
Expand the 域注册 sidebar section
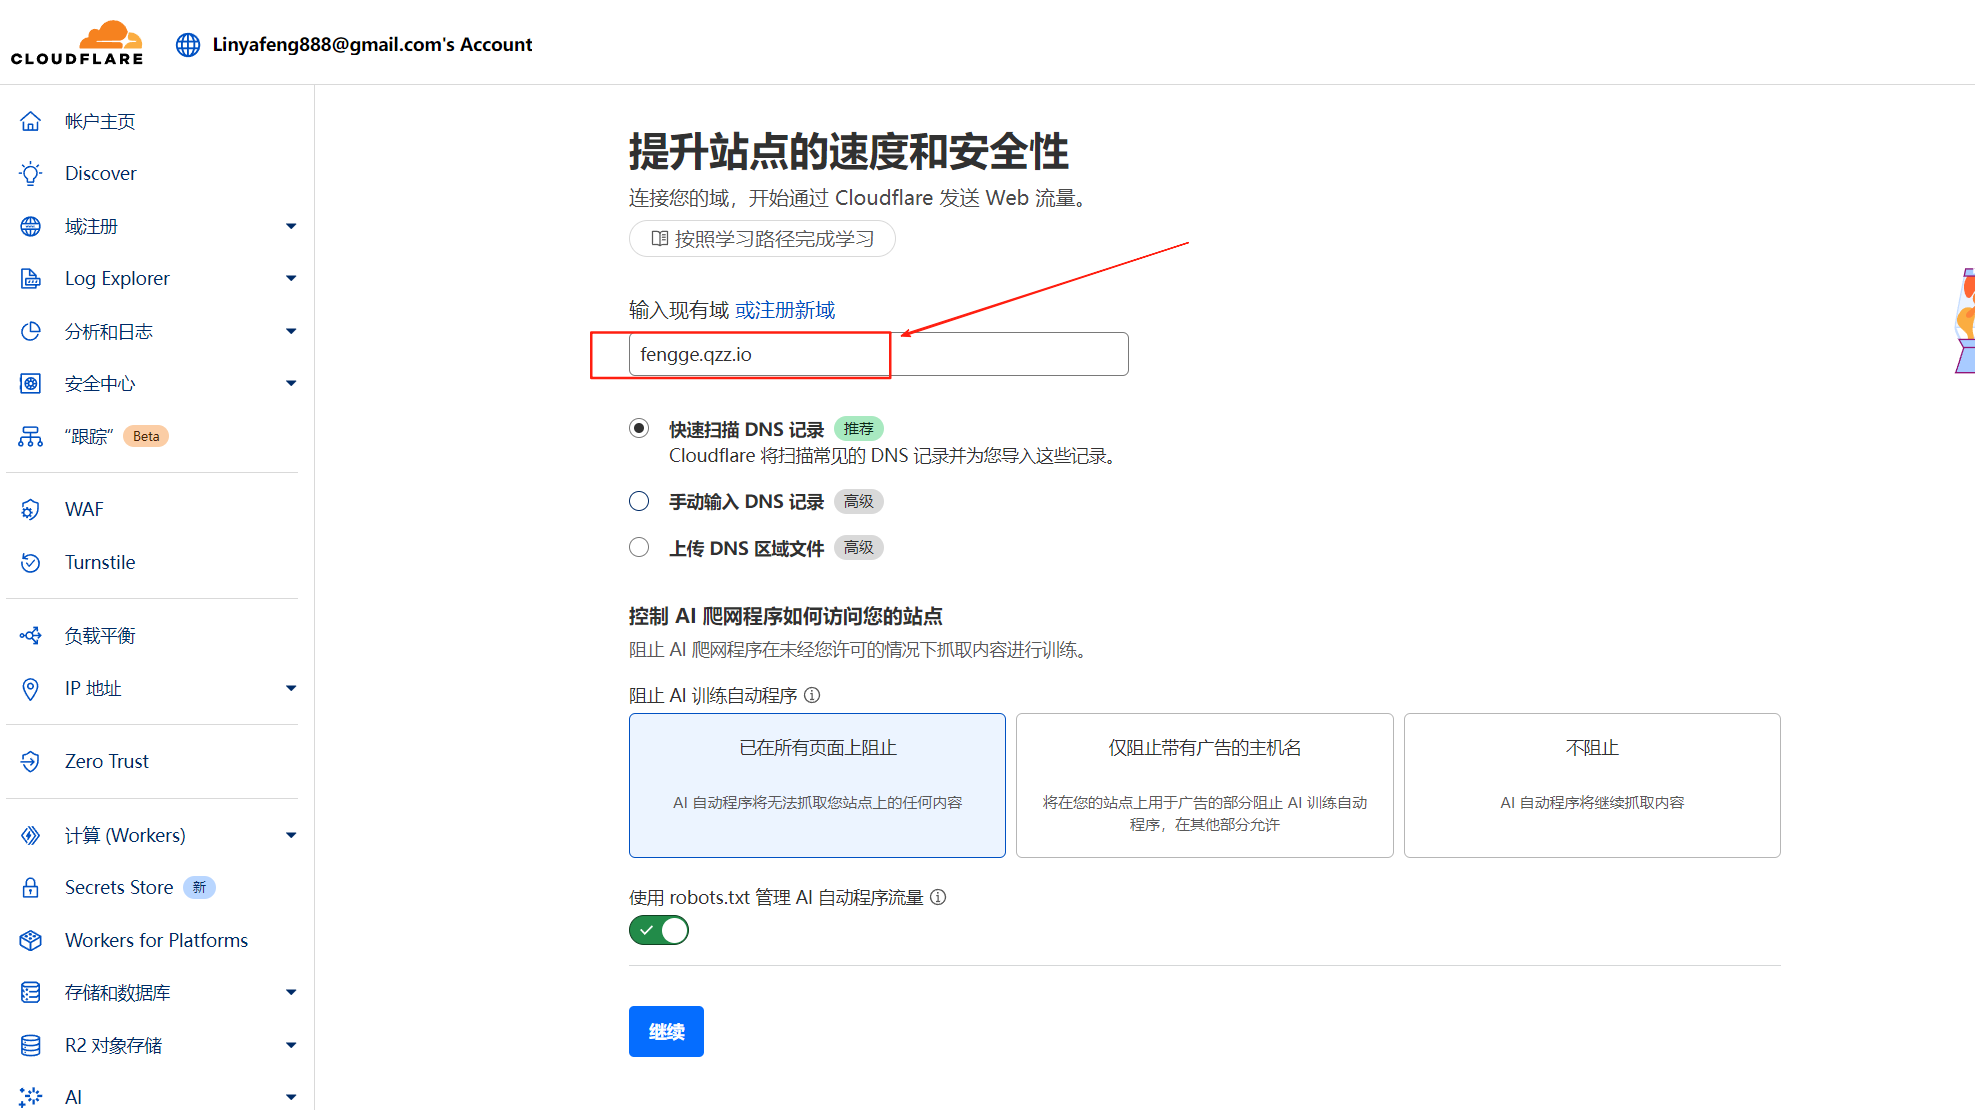point(291,226)
